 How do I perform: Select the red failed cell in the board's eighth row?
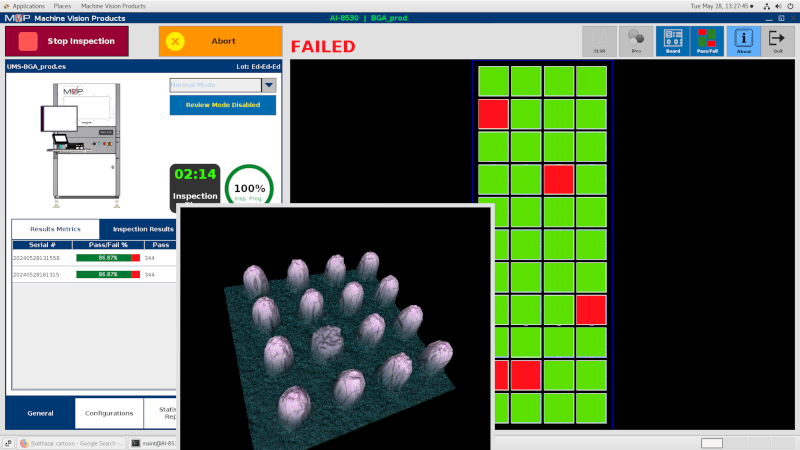click(x=591, y=310)
